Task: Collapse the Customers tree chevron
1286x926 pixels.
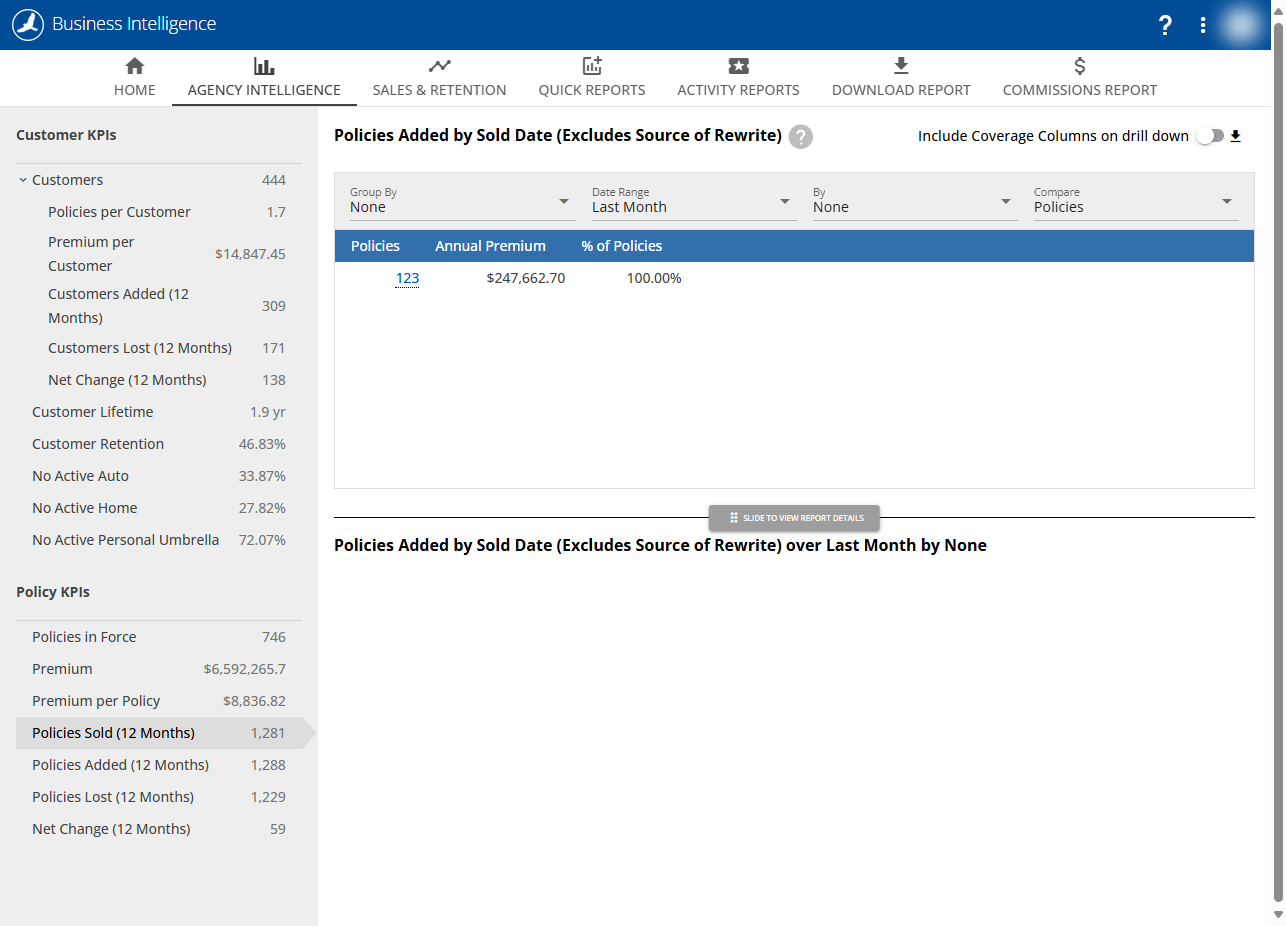Action: click(22, 180)
